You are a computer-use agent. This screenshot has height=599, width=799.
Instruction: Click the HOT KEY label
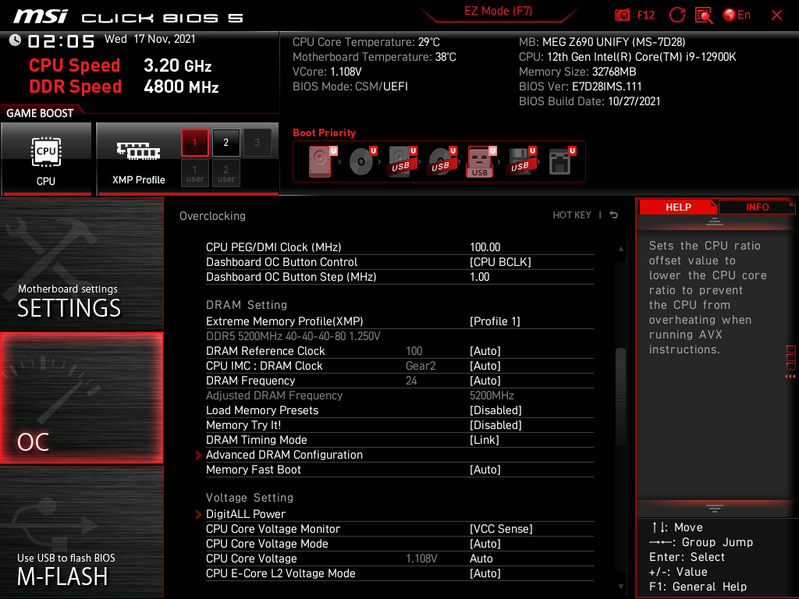[572, 215]
